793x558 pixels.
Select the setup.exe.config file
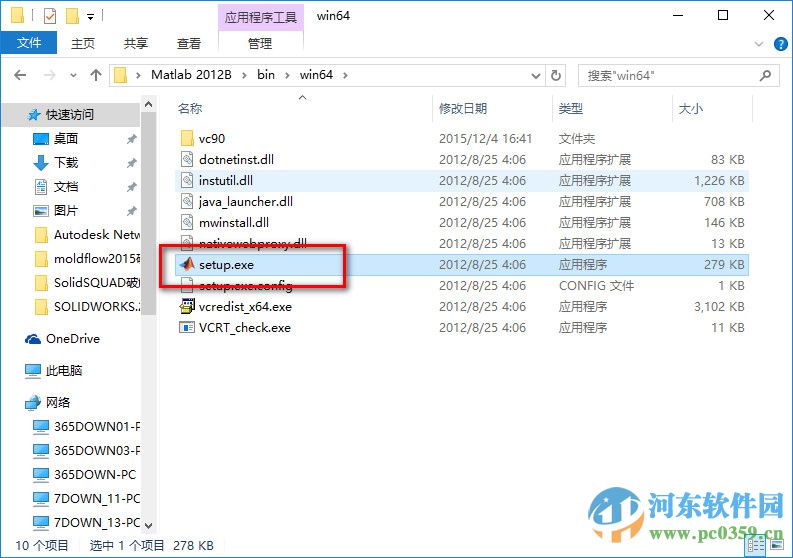coord(245,286)
